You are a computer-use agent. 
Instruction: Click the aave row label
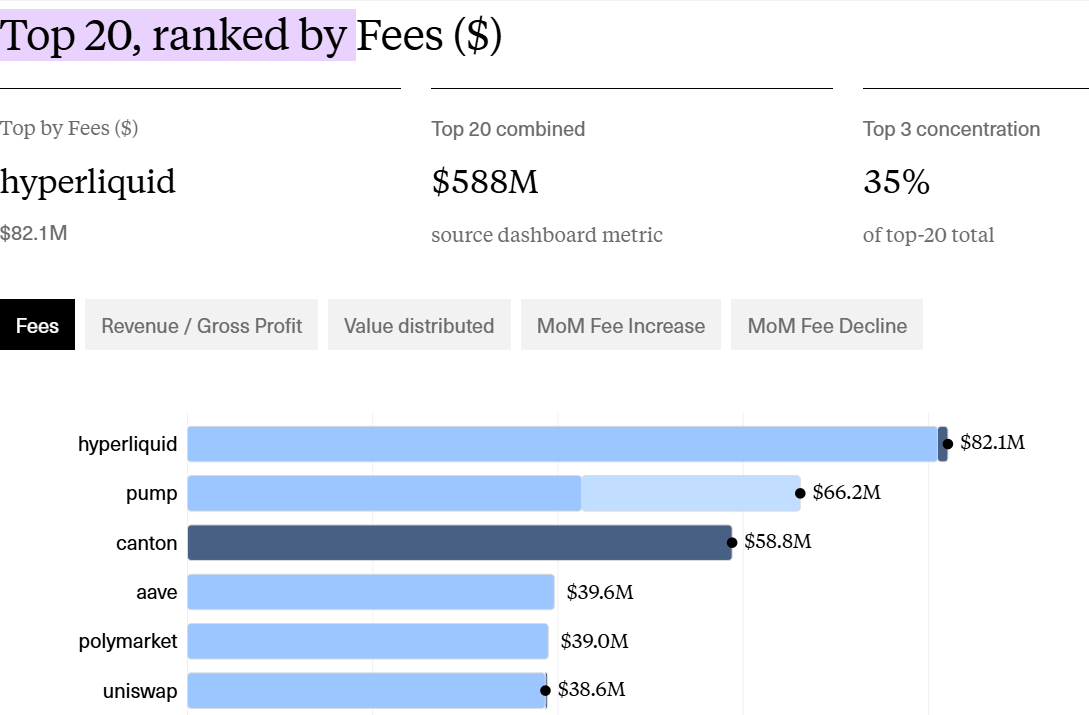click(157, 593)
